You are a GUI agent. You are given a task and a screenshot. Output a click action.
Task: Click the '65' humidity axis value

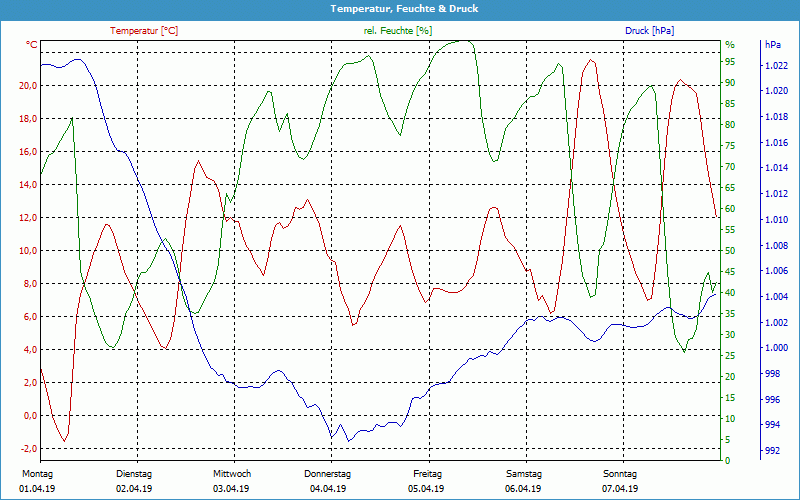click(730, 188)
